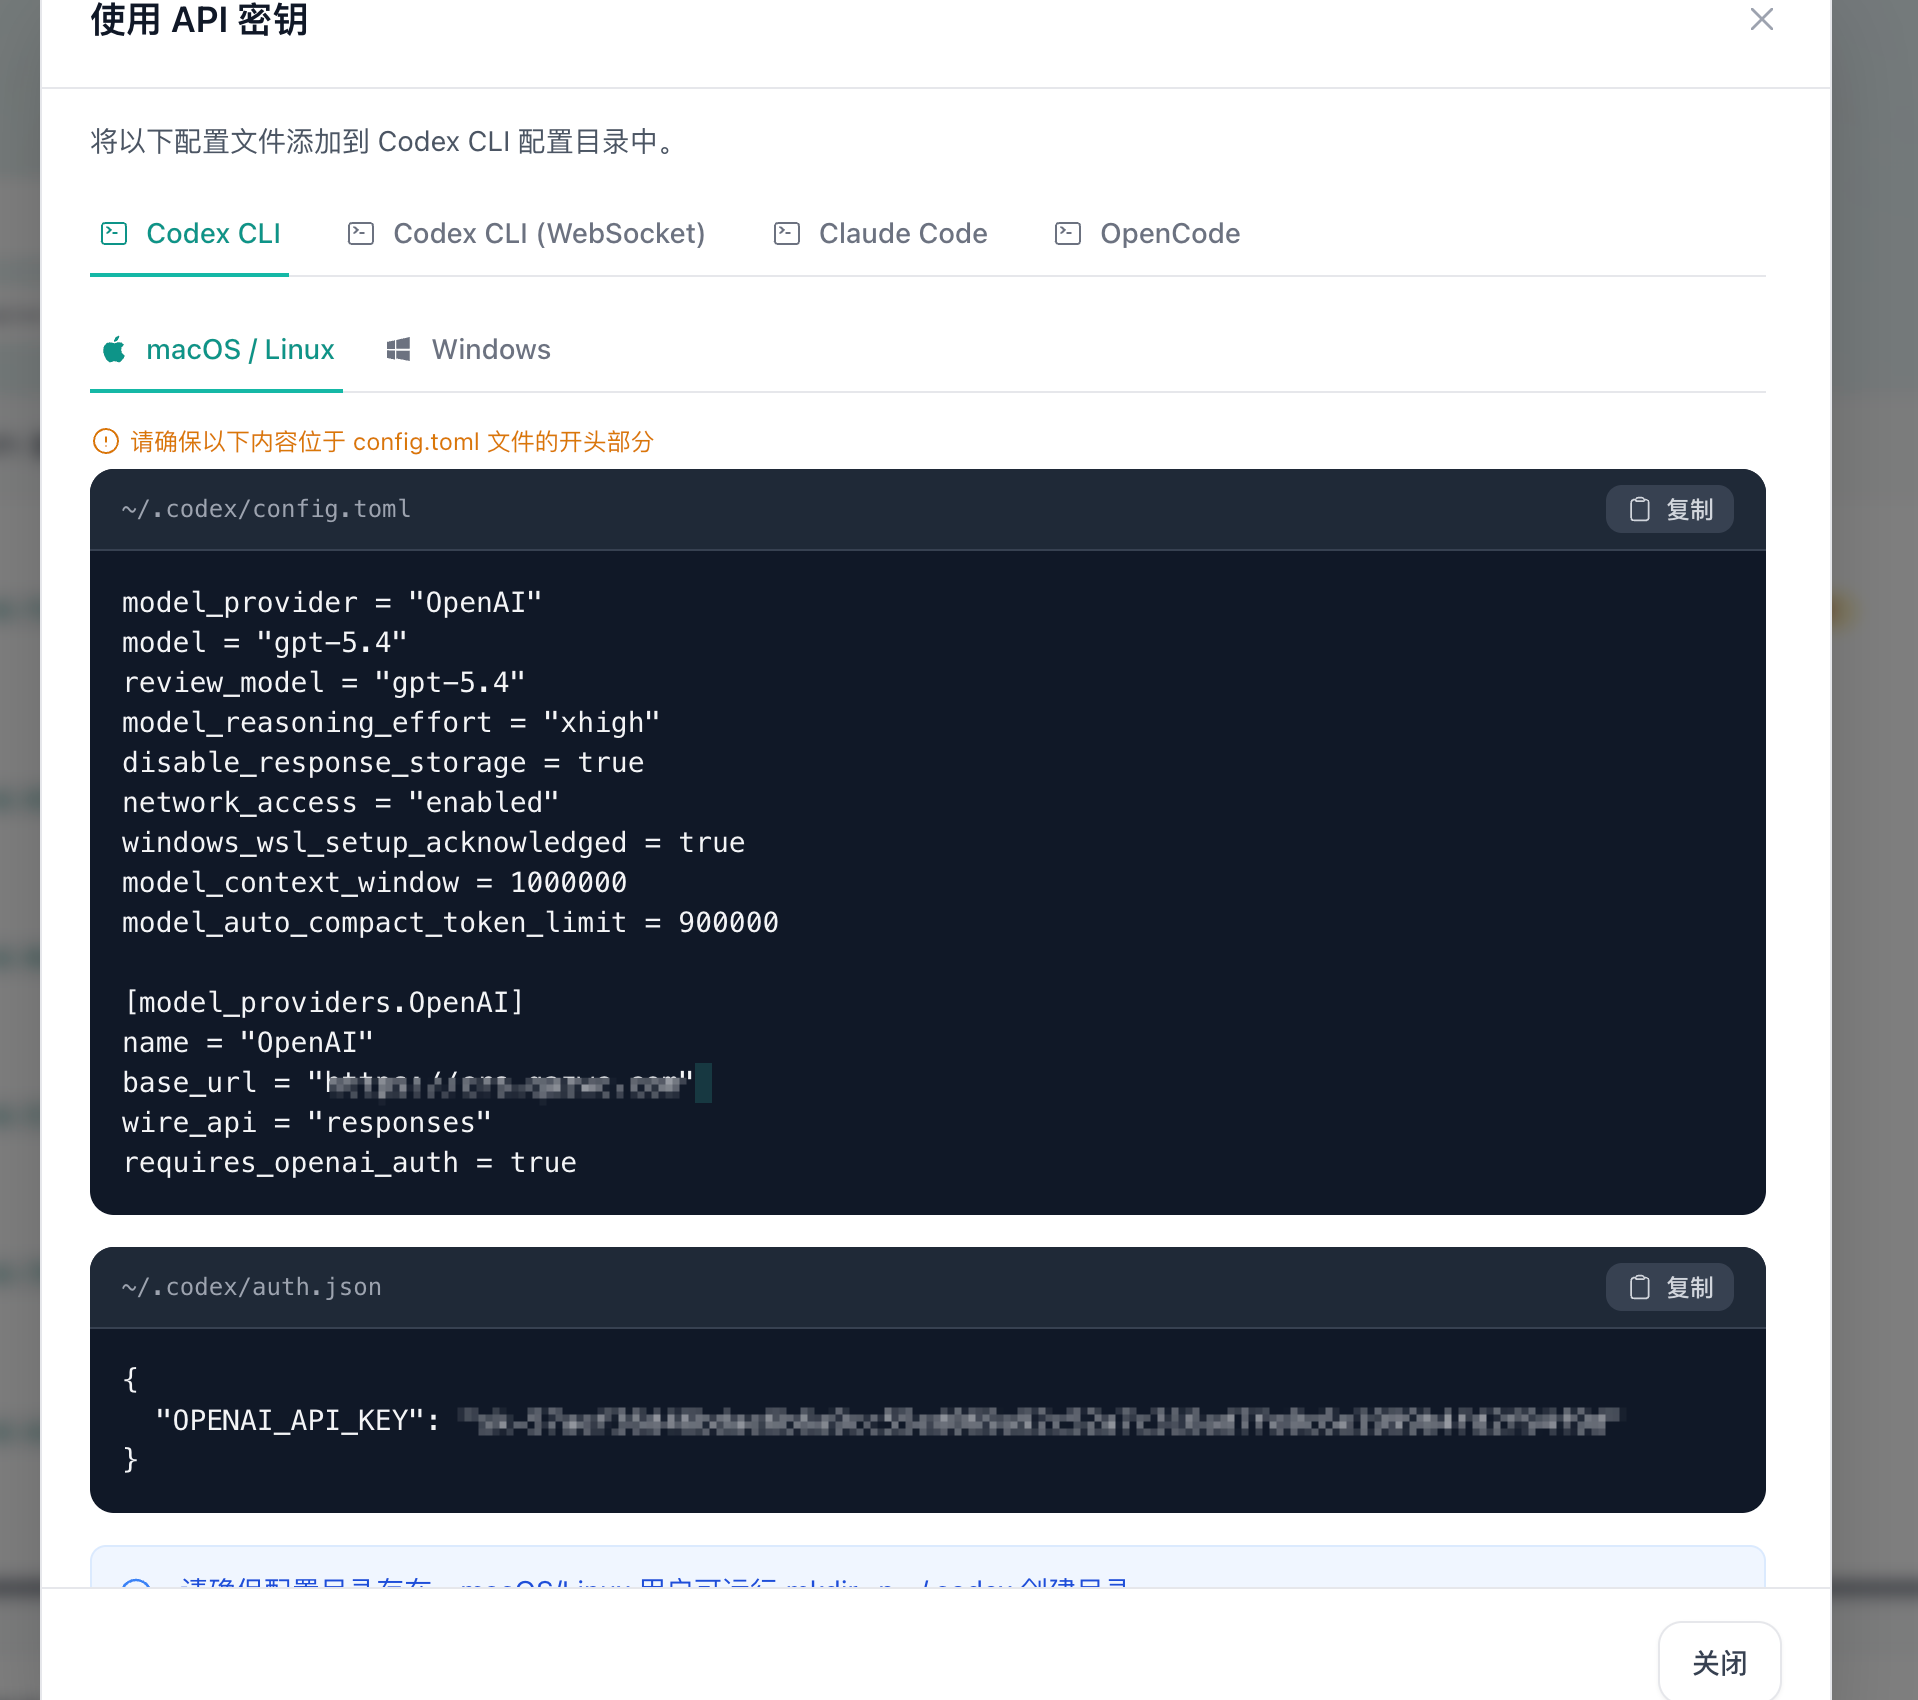Screen dimensions: 1918x1700
Task: Click the windows_wsl_setup_acknowledged line
Action: (x=433, y=842)
